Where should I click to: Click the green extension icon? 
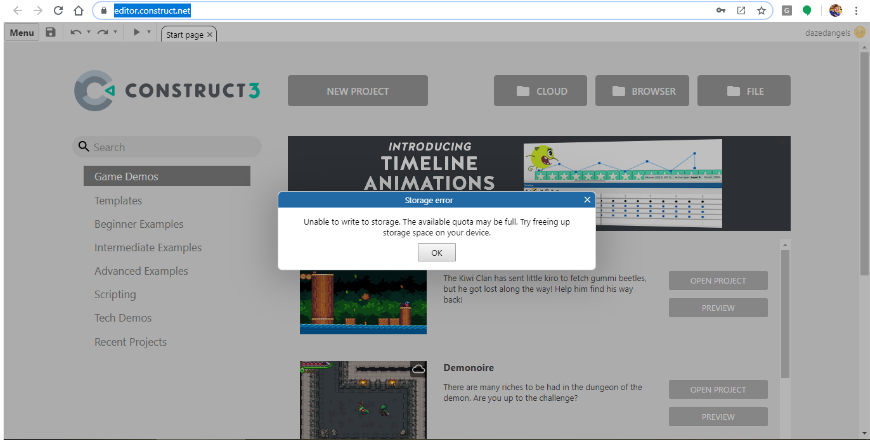pyautogui.click(x=807, y=11)
